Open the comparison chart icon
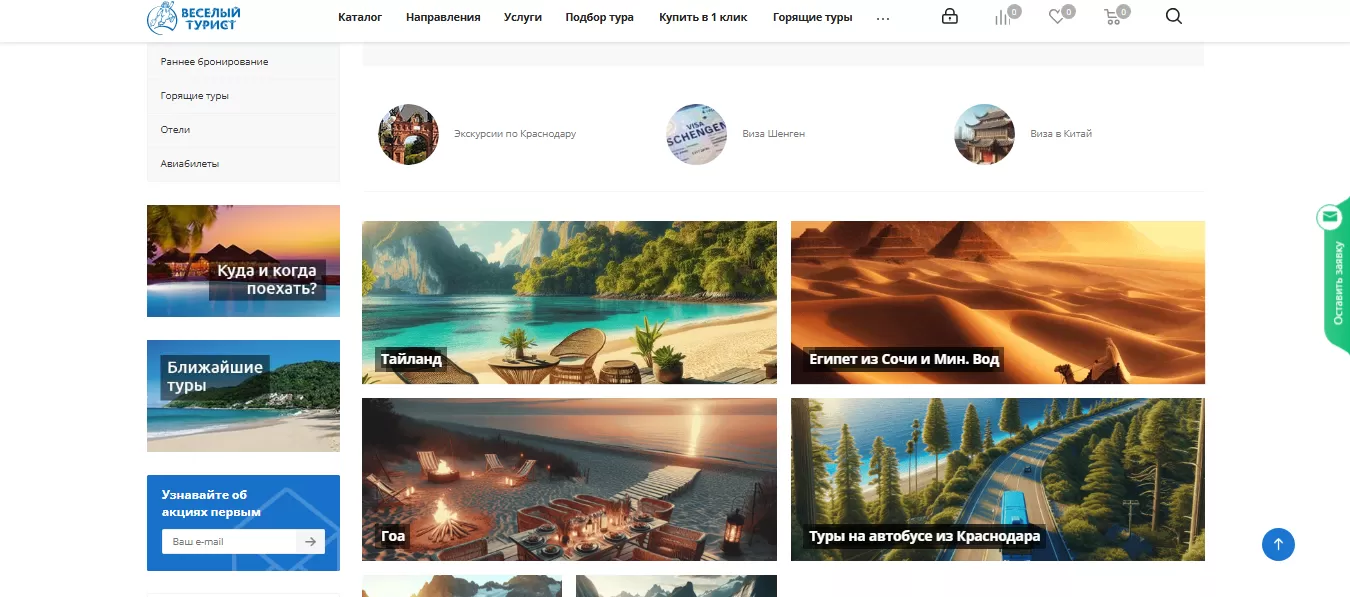Viewport: 1350px width, 597px height. point(1002,17)
